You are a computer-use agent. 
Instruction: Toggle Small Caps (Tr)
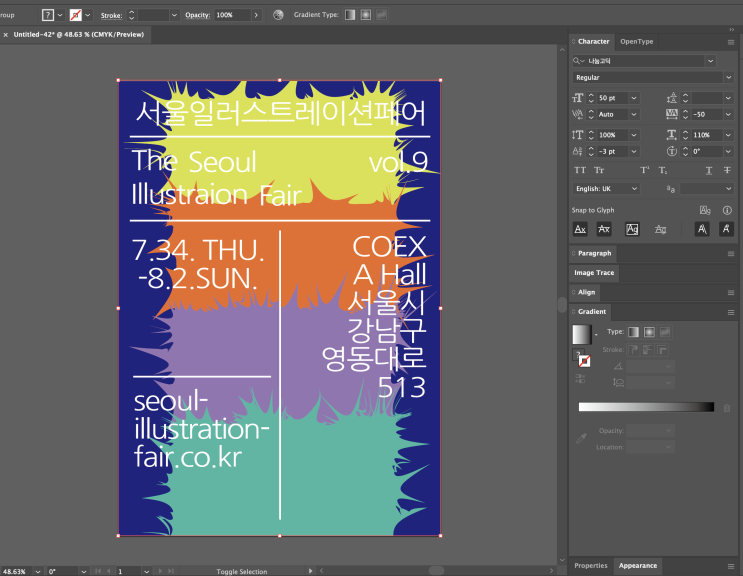coord(599,170)
